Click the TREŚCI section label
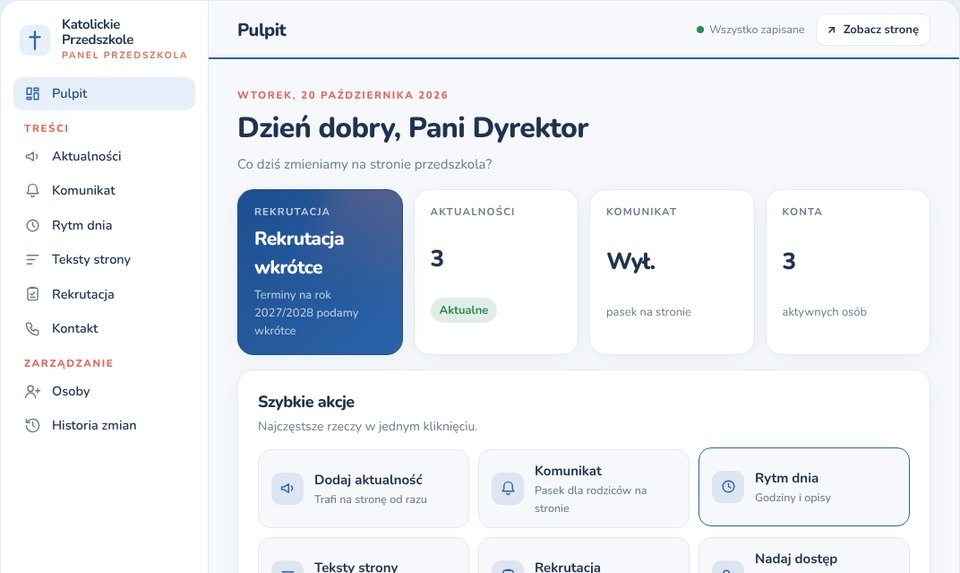Screen dimensions: 960x573 pos(46,128)
